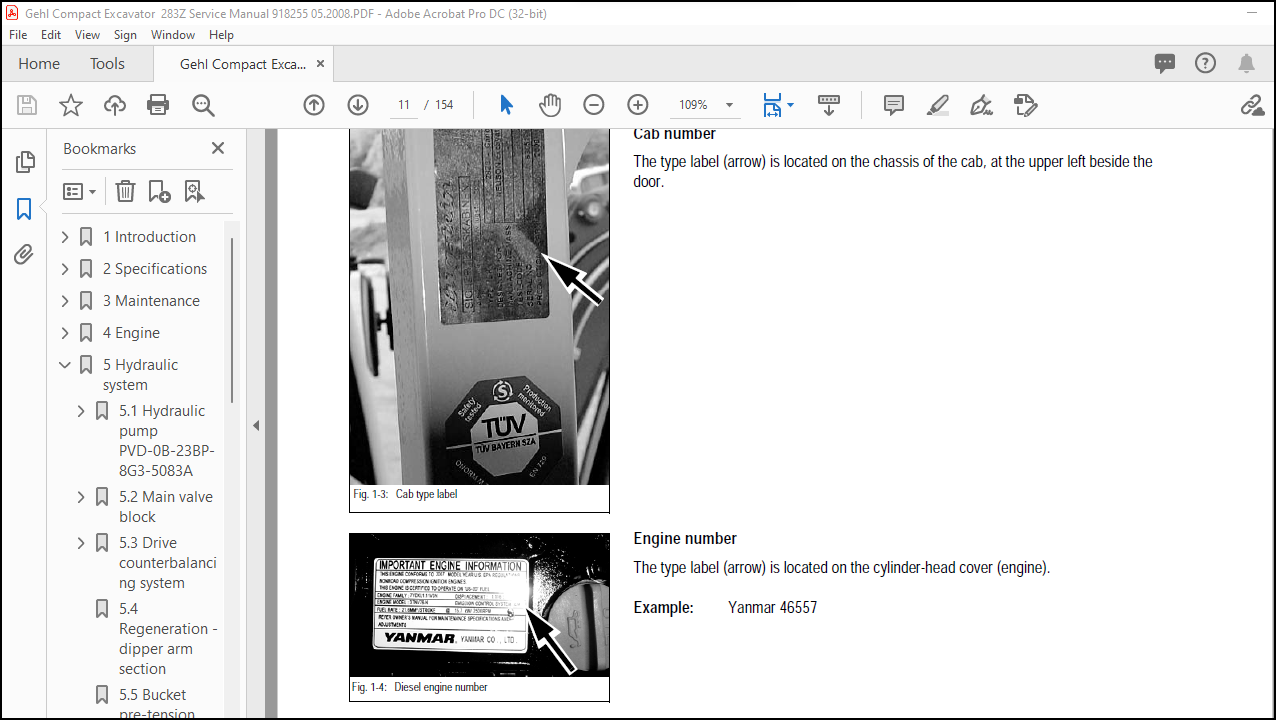The height and width of the screenshot is (720, 1276).
Task: Open the Edit menu
Action: click(51, 34)
